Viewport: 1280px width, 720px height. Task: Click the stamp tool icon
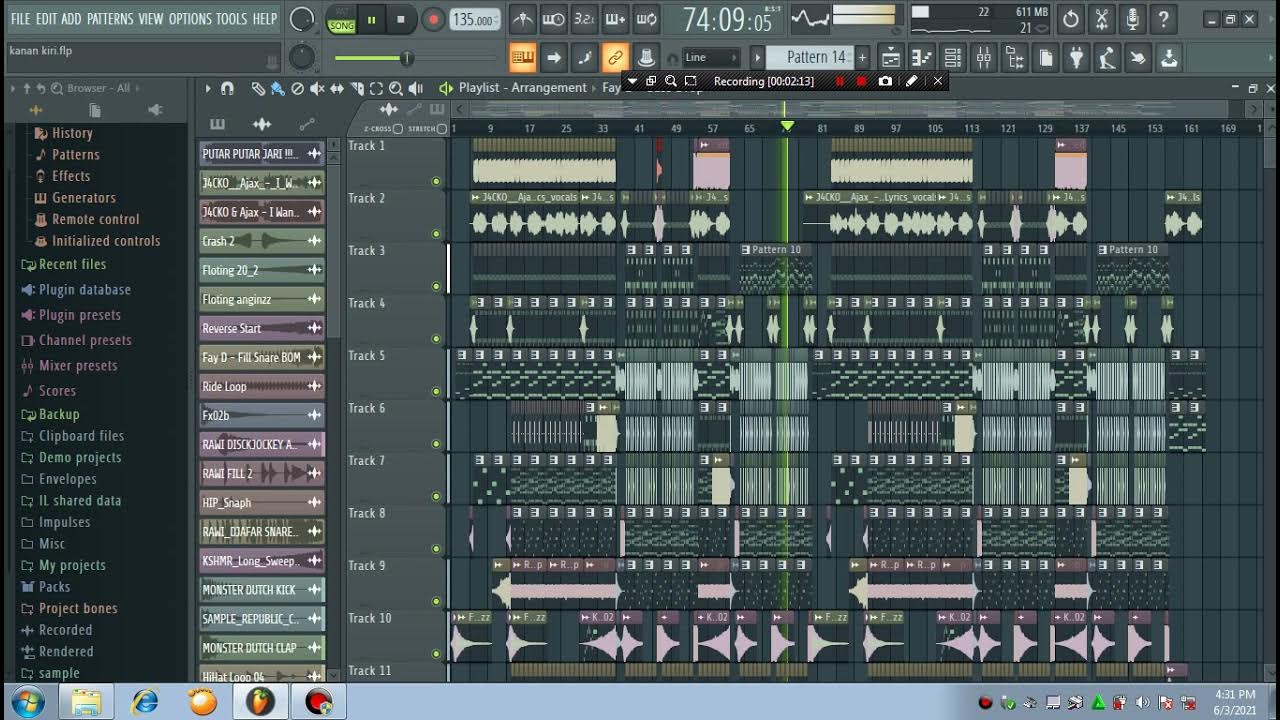click(646, 58)
